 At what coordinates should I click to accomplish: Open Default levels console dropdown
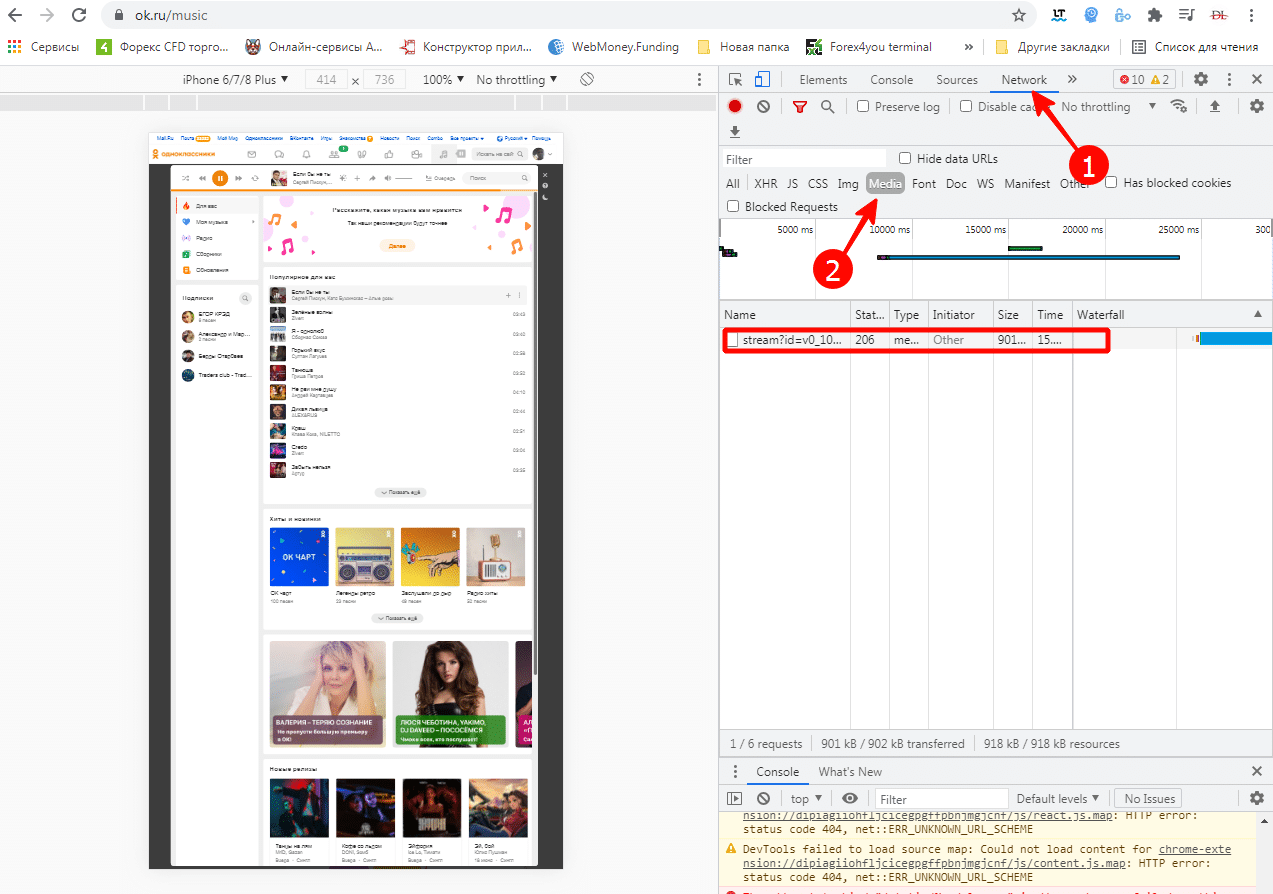click(x=1058, y=799)
